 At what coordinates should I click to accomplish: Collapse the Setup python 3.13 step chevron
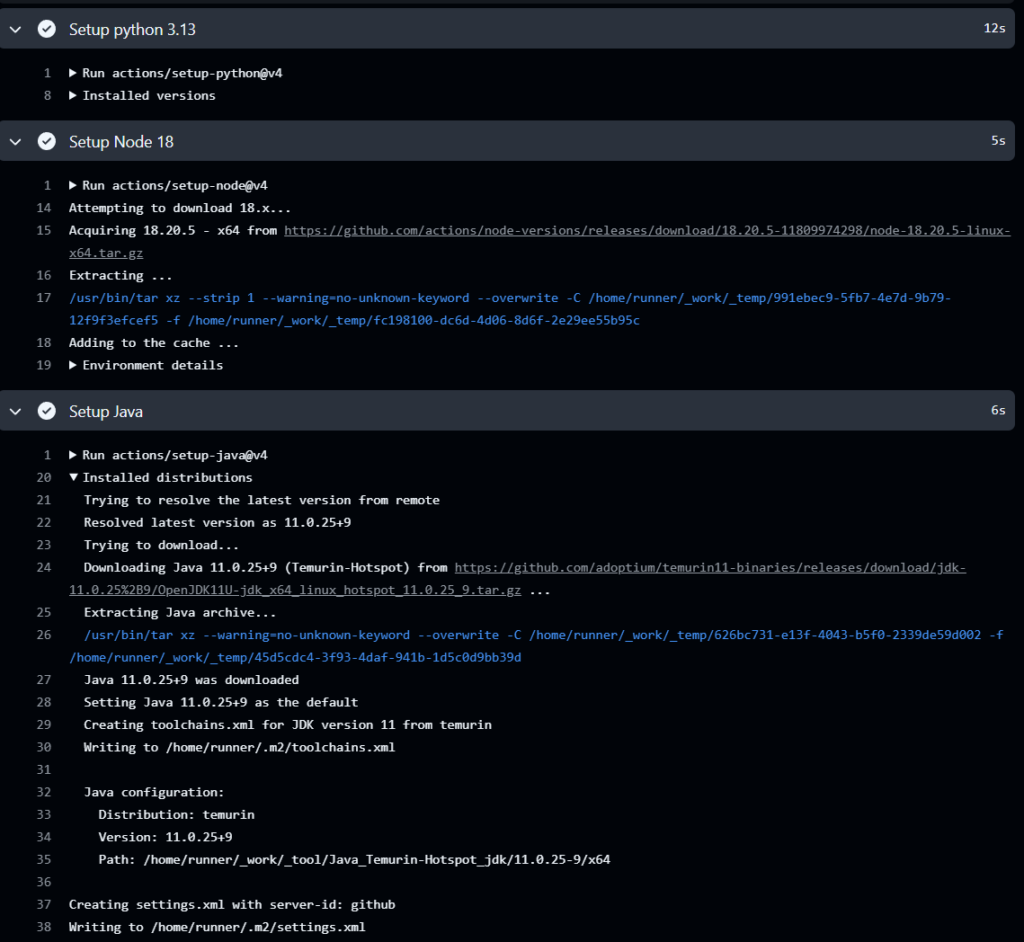pyautogui.click(x=16, y=29)
